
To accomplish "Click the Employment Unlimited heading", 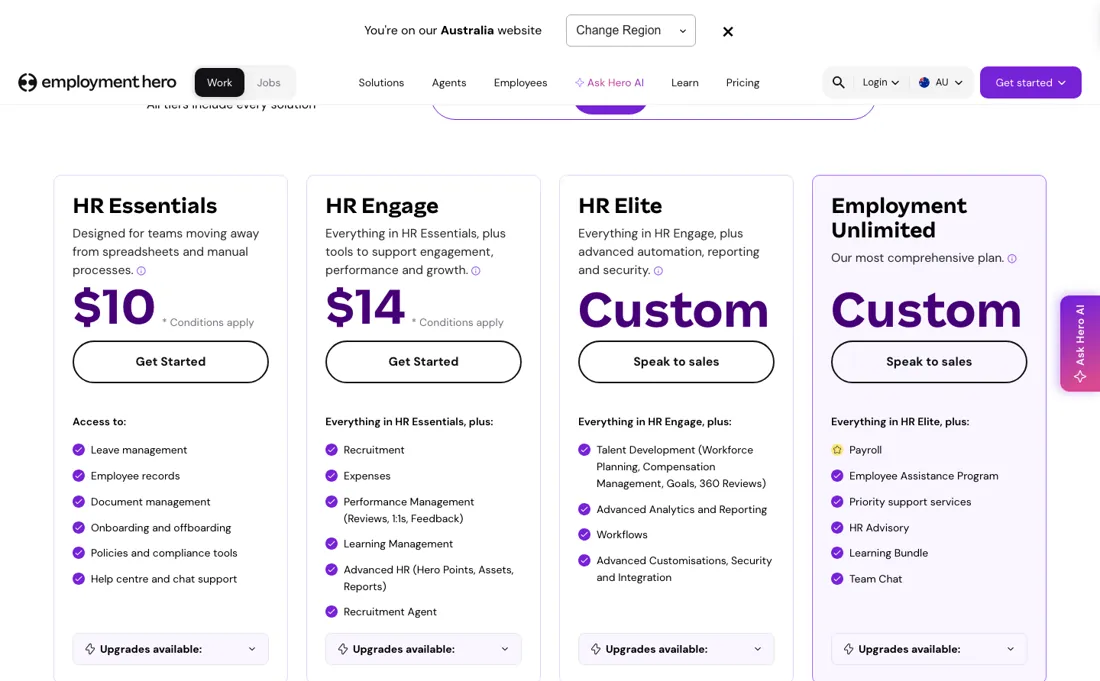I will click(x=899, y=217).
